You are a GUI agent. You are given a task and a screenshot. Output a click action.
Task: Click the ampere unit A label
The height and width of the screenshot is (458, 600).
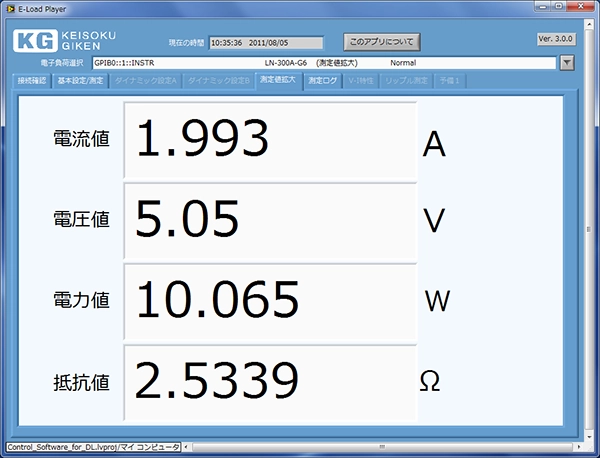434,144
